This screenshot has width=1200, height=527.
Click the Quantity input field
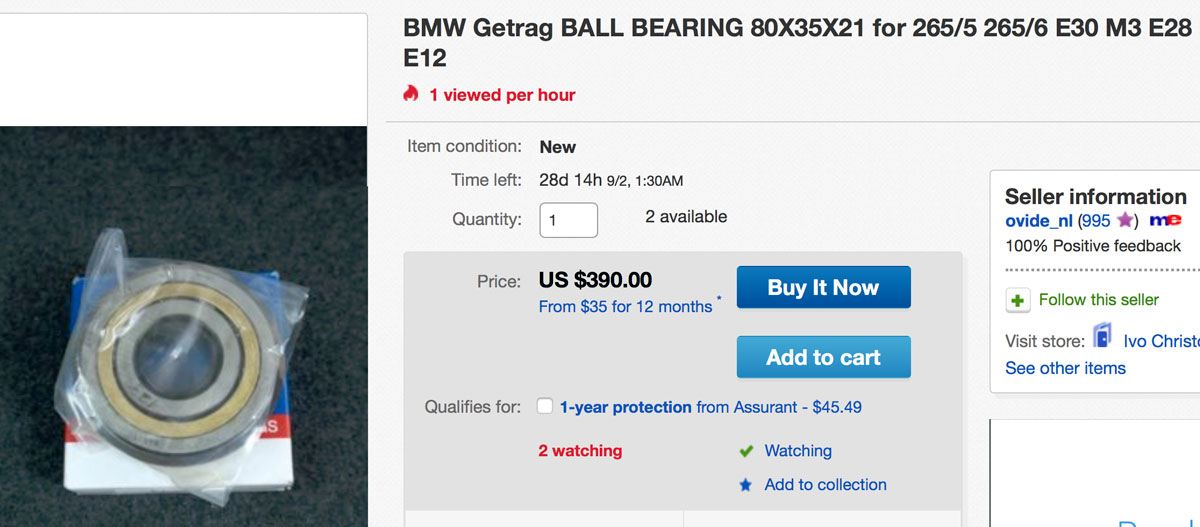tap(568, 220)
